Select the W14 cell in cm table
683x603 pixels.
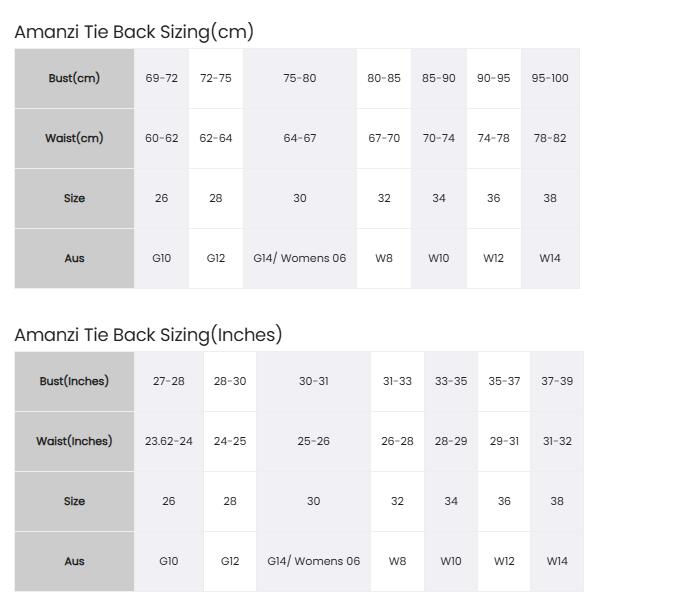[x=550, y=258]
